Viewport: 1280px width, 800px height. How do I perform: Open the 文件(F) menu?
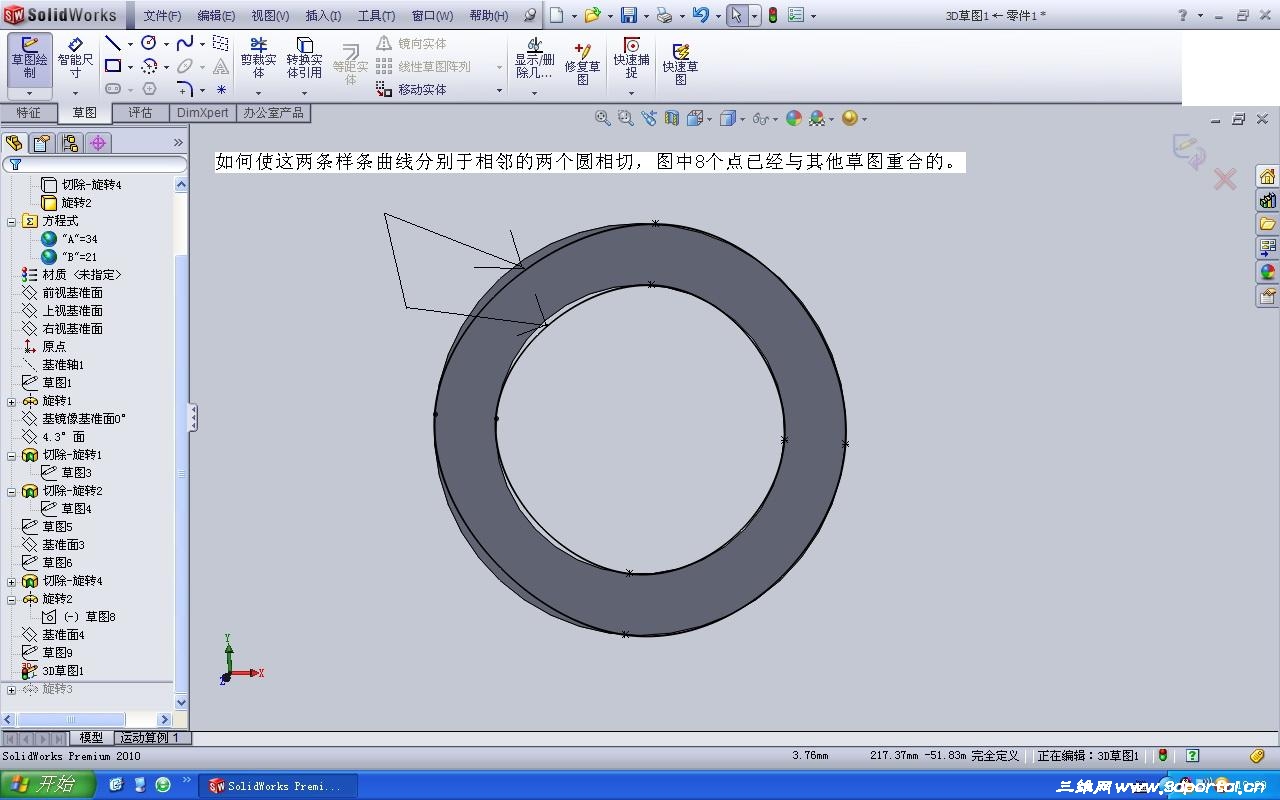[x=162, y=16]
